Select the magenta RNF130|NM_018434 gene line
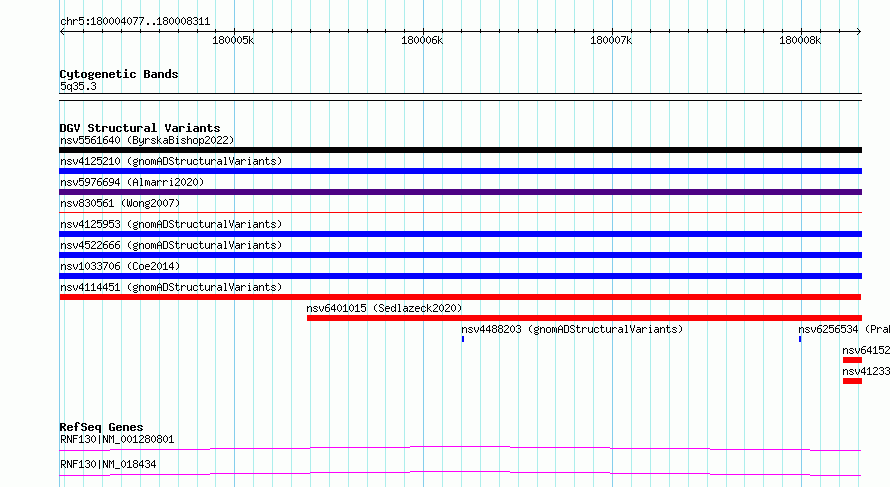This screenshot has height=487, width=890. pyautogui.click(x=460, y=473)
